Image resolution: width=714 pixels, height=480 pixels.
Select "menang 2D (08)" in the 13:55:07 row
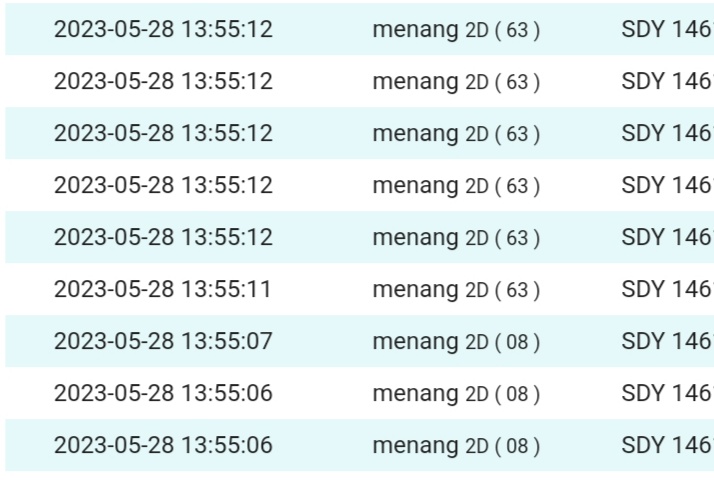pos(456,342)
